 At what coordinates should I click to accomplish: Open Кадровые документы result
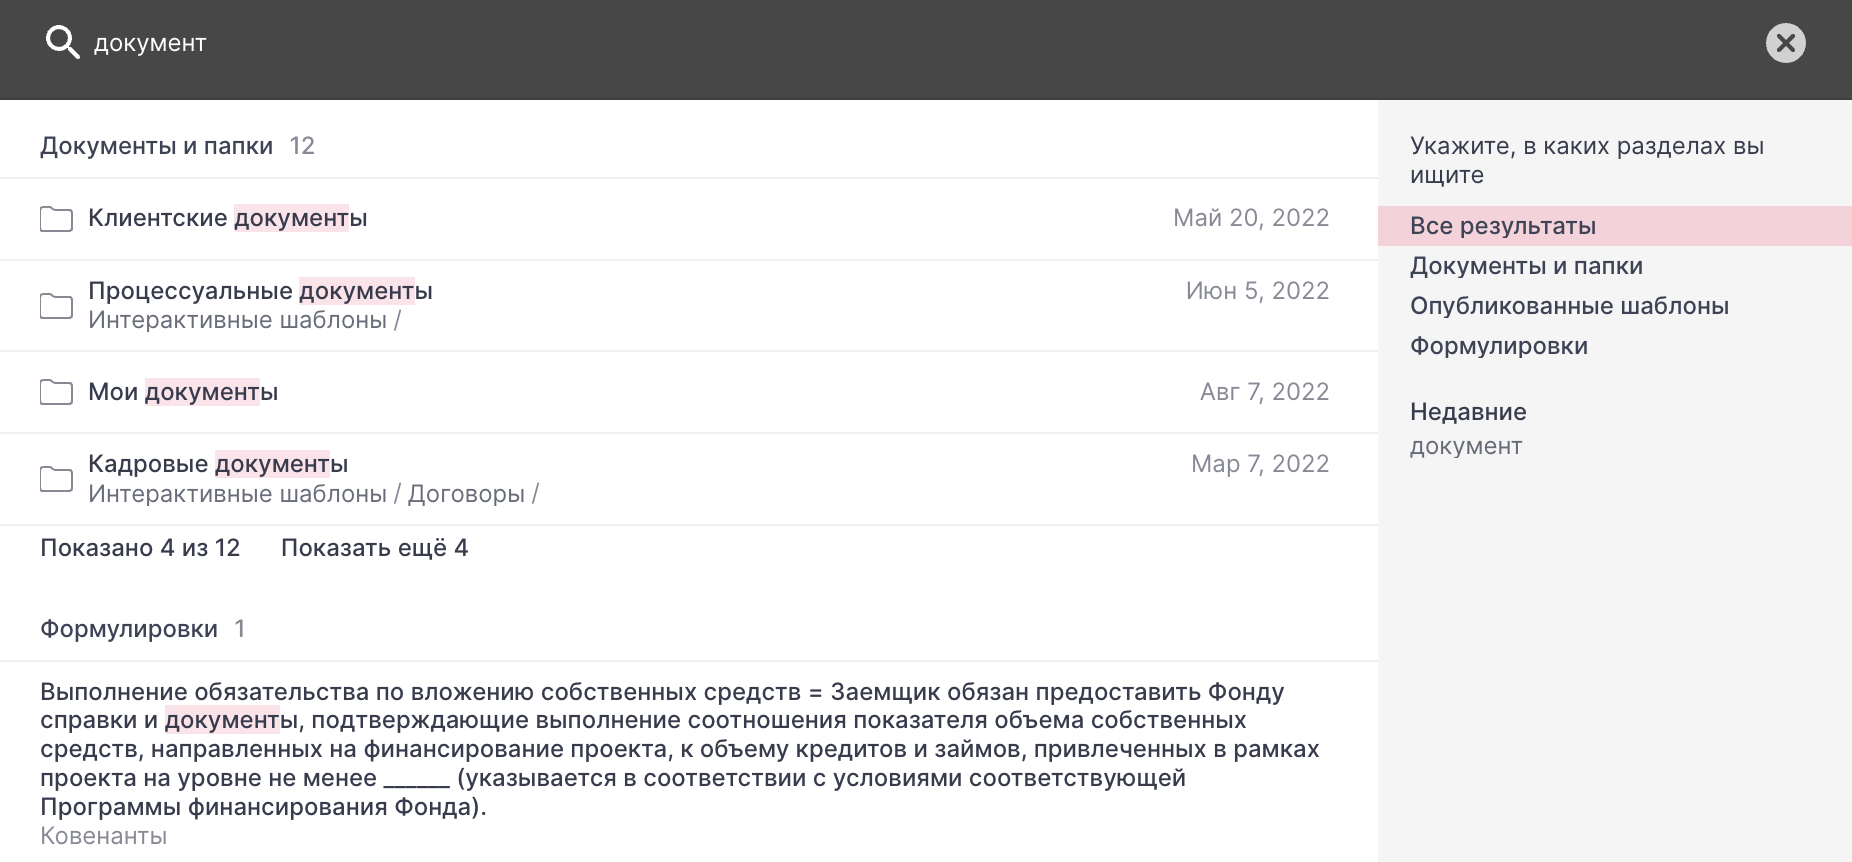(218, 464)
